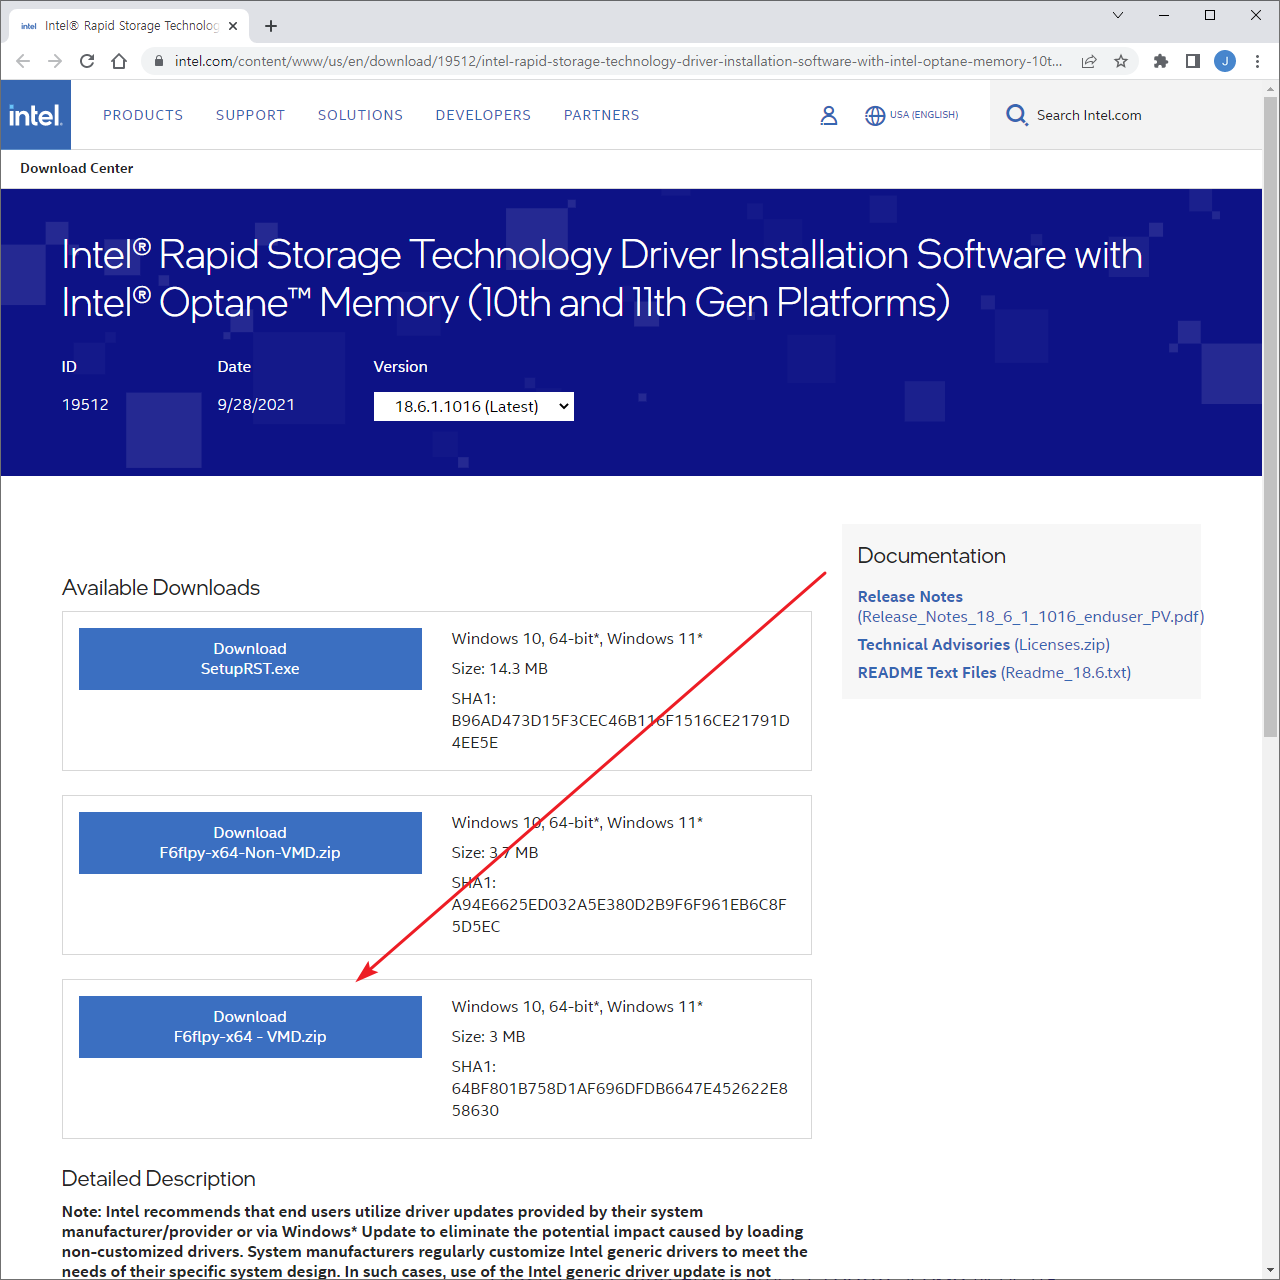Click the Size: 14.3 MB text
The height and width of the screenshot is (1280, 1280).
point(500,669)
